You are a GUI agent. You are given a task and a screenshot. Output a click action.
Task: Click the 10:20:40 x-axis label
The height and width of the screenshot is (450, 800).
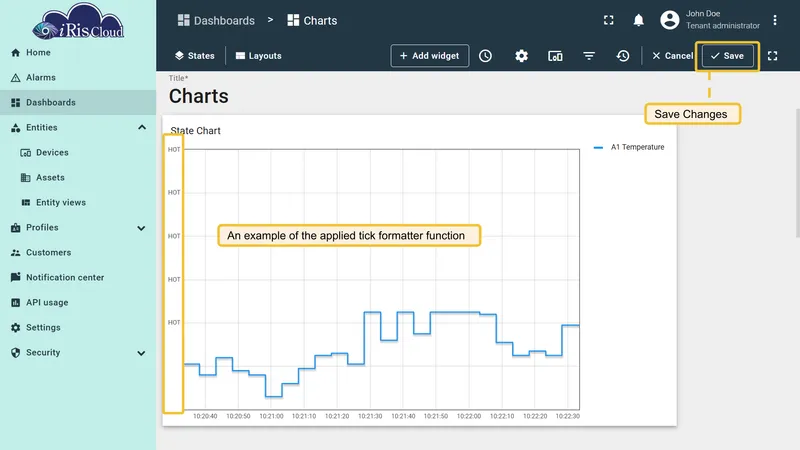(205, 416)
